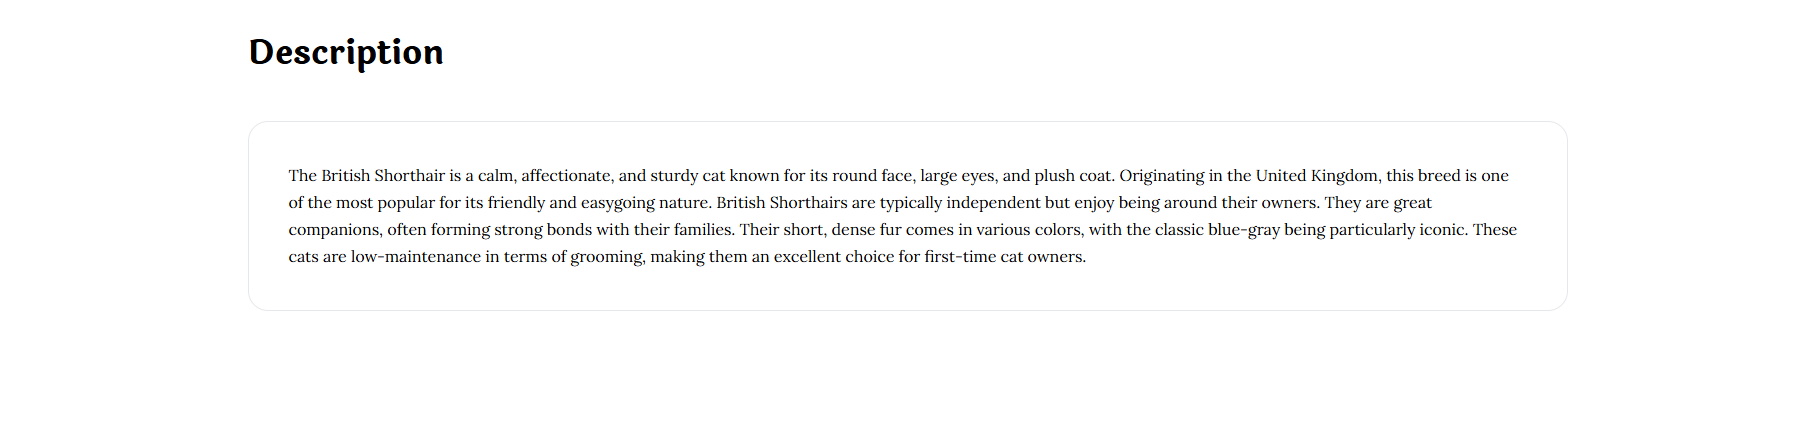Click the word "sturdy" in the first line
The width and height of the screenshot is (1796, 437).
tap(674, 176)
